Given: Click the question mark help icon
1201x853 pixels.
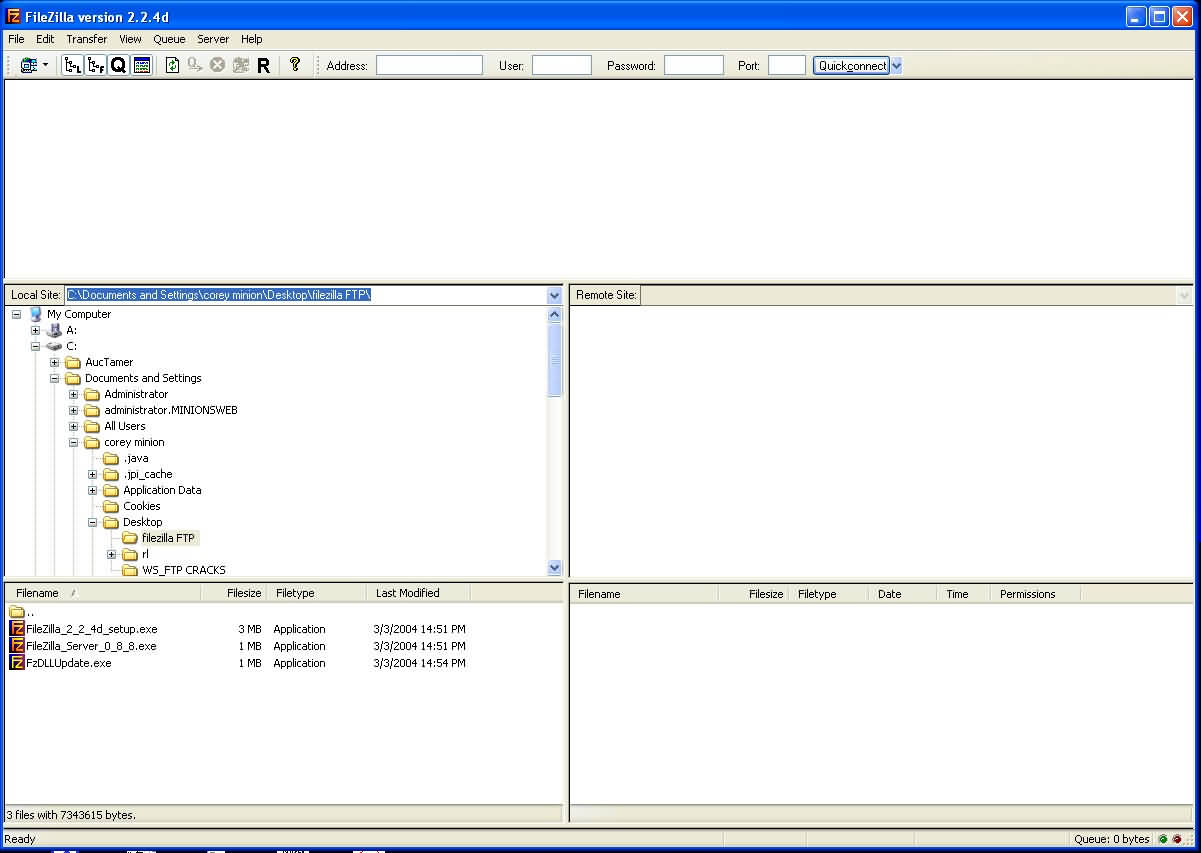Looking at the screenshot, I should click(x=295, y=65).
